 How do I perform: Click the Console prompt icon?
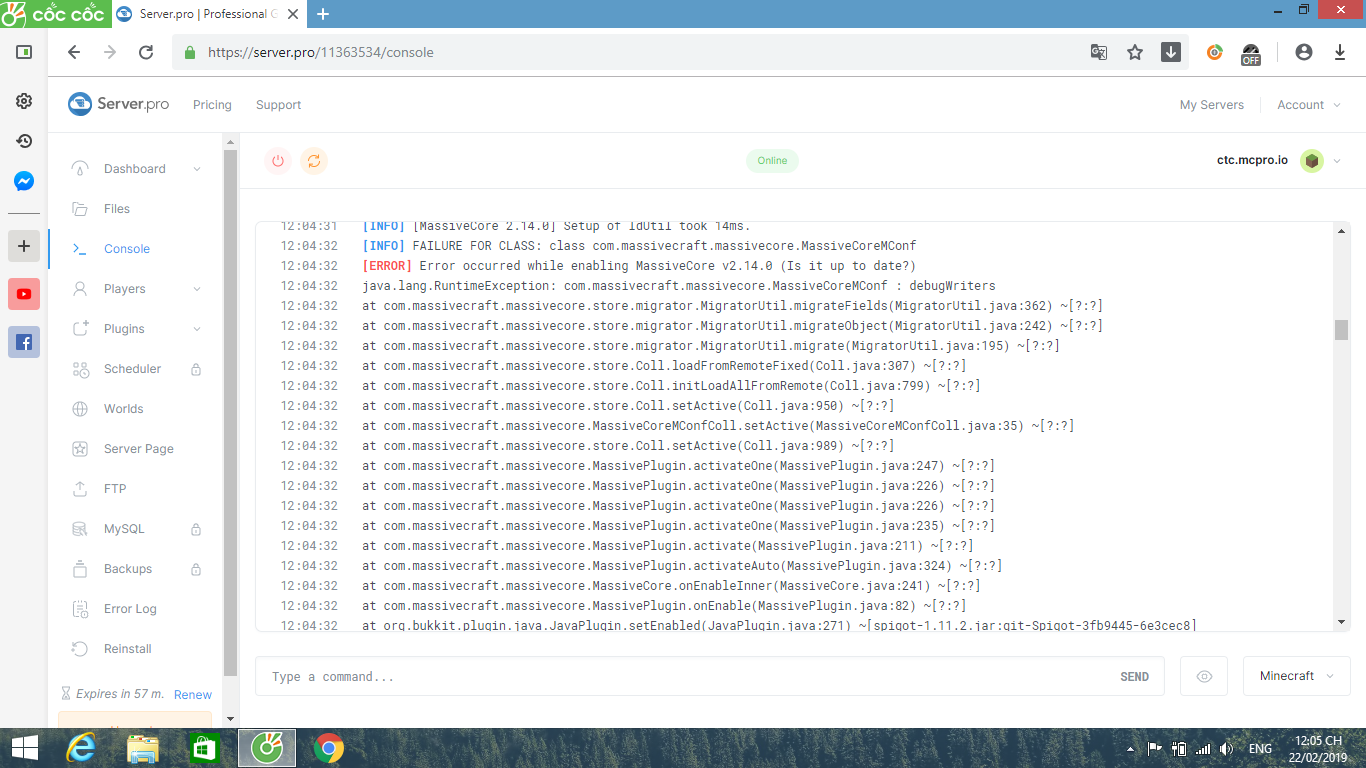pyautogui.click(x=81, y=249)
